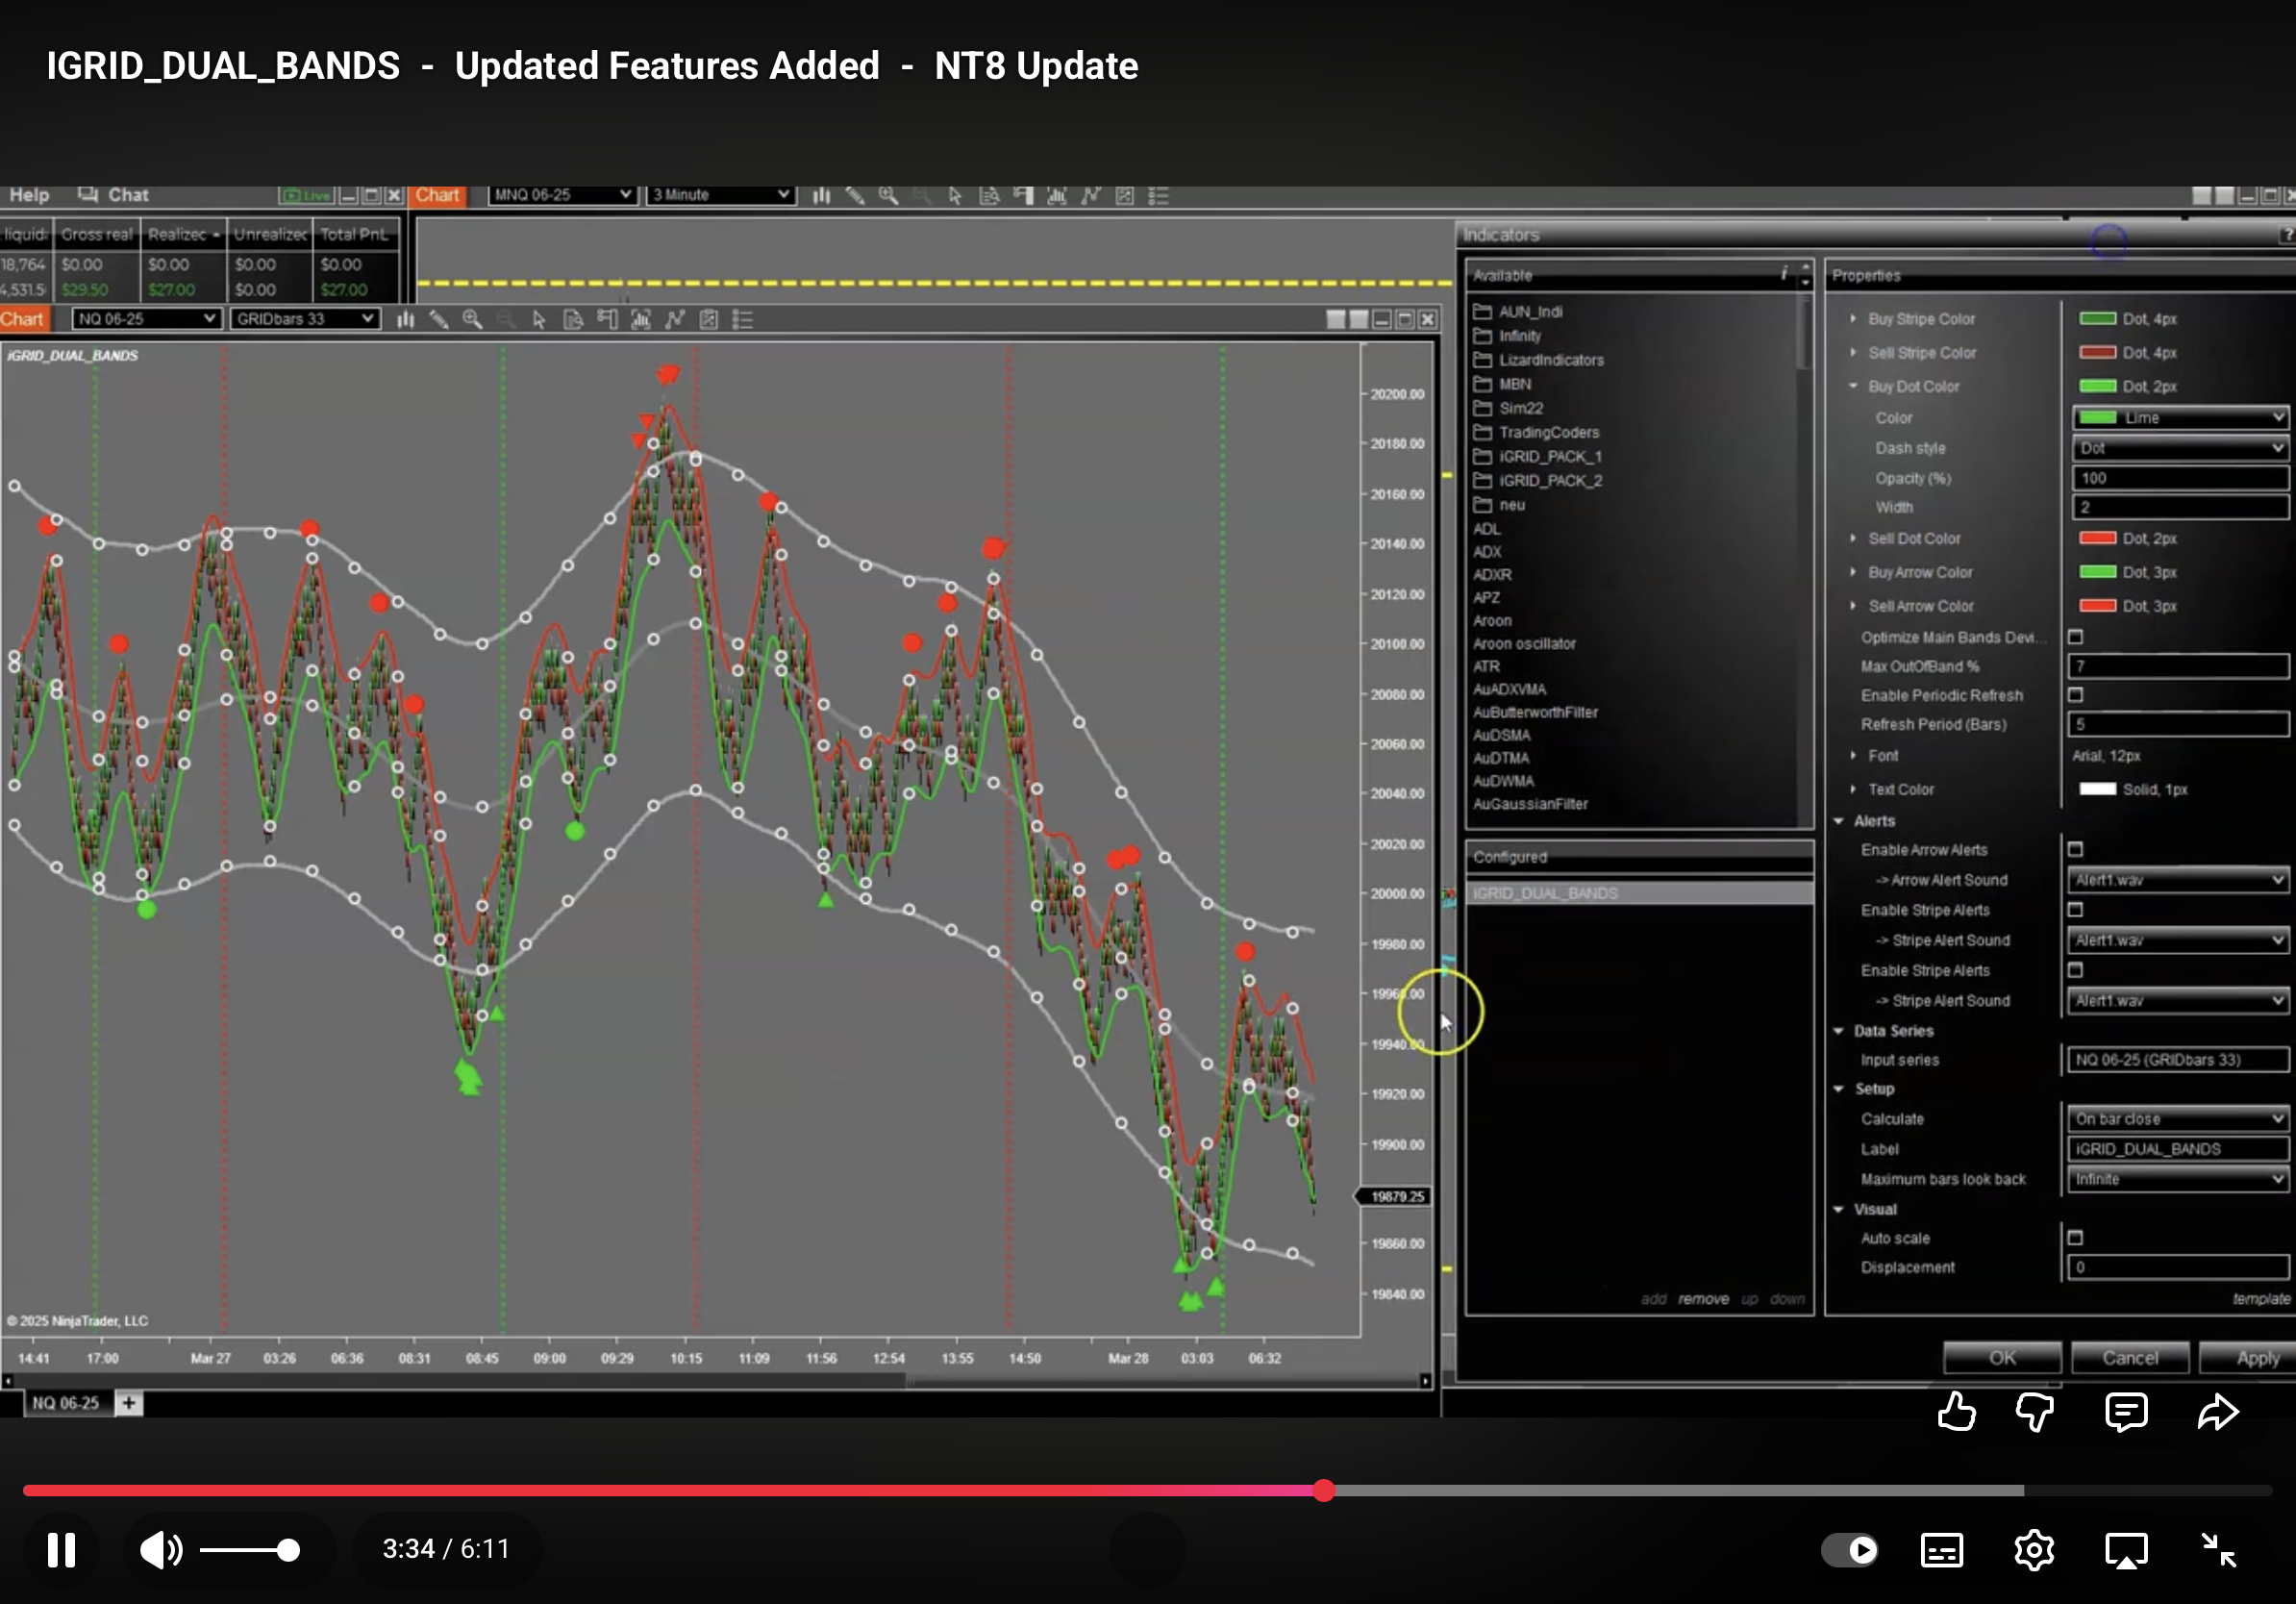The width and height of the screenshot is (2296, 1604).
Task: Toggle the autoplay switch
Action: pos(1849,1550)
